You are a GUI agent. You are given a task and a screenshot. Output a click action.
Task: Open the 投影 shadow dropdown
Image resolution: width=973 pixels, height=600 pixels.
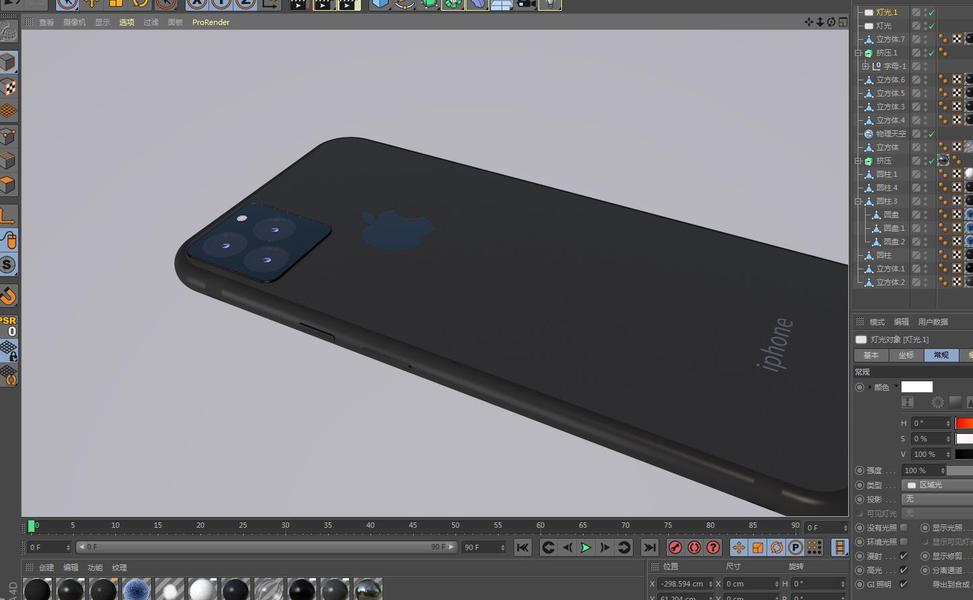tap(937, 499)
